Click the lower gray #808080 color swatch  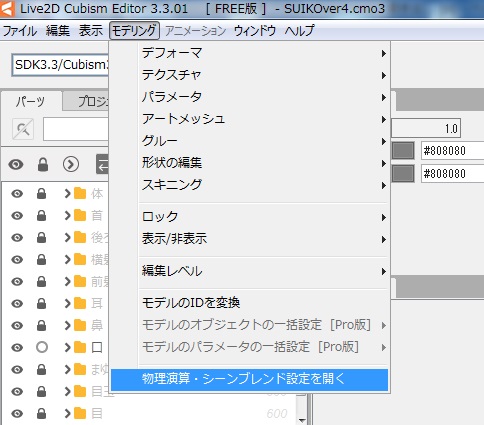pos(403,173)
